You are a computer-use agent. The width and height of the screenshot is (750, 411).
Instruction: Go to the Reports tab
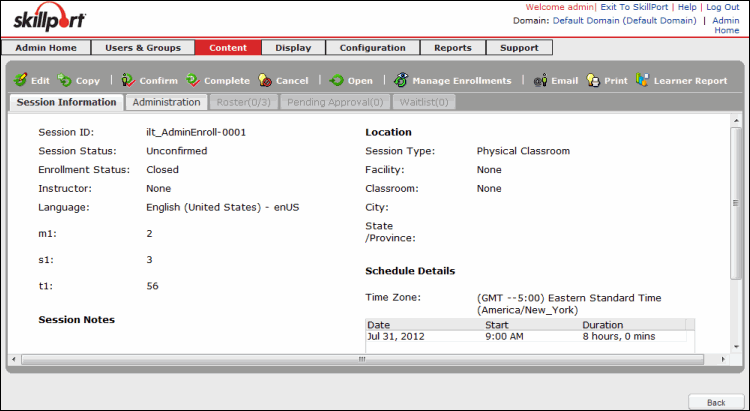pyautogui.click(x=453, y=48)
